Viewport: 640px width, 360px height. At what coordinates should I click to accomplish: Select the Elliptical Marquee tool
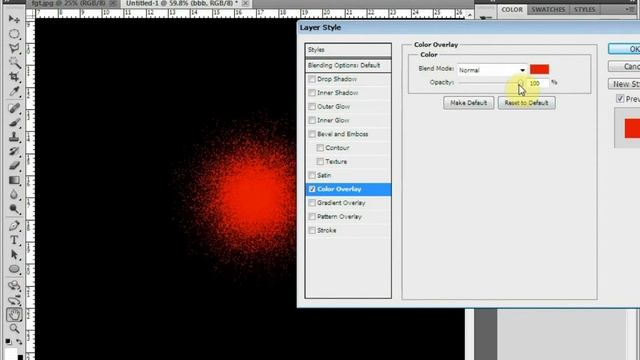point(14,34)
